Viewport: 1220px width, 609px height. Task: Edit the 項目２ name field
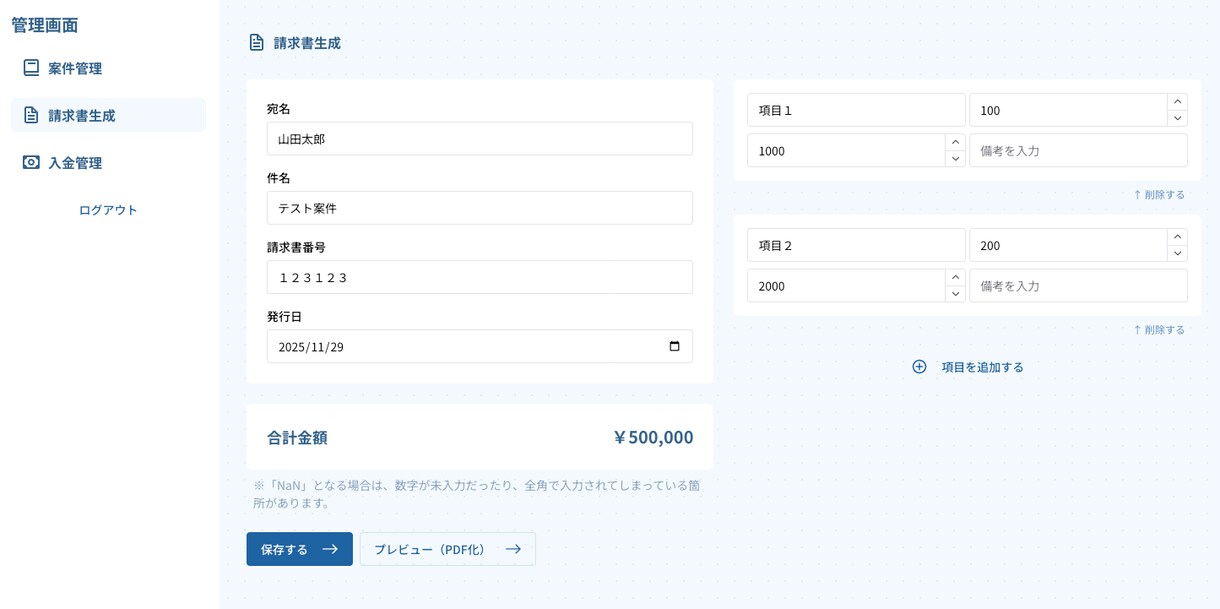[x=856, y=245]
